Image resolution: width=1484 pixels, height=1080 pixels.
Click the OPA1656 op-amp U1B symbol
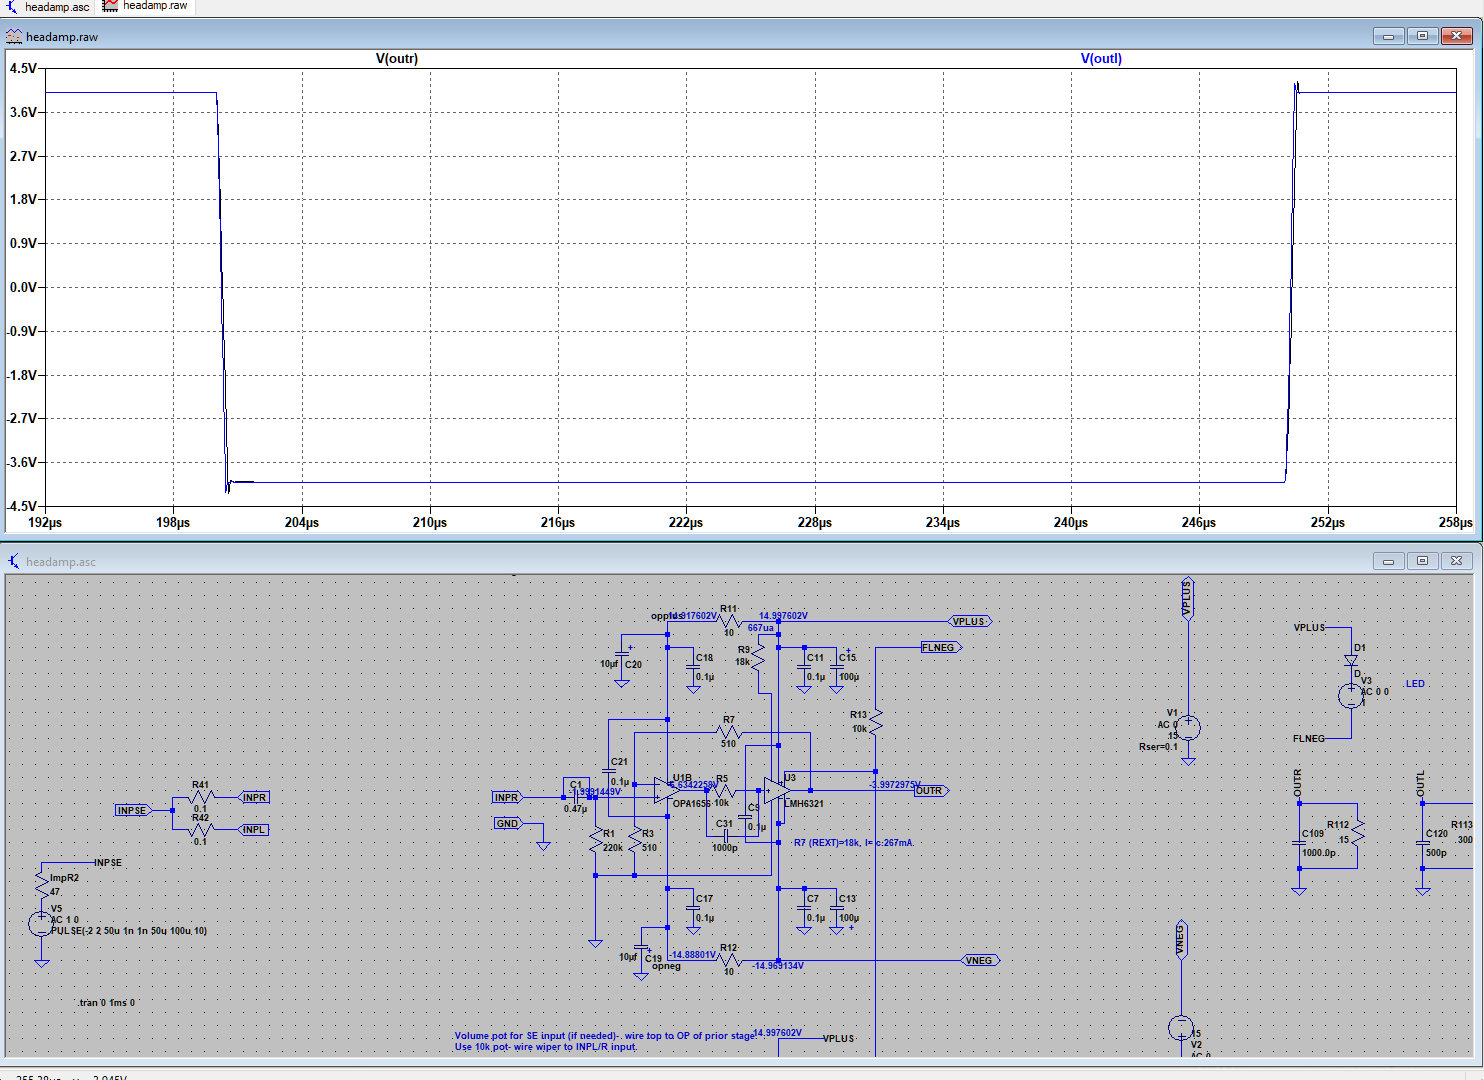tap(668, 790)
